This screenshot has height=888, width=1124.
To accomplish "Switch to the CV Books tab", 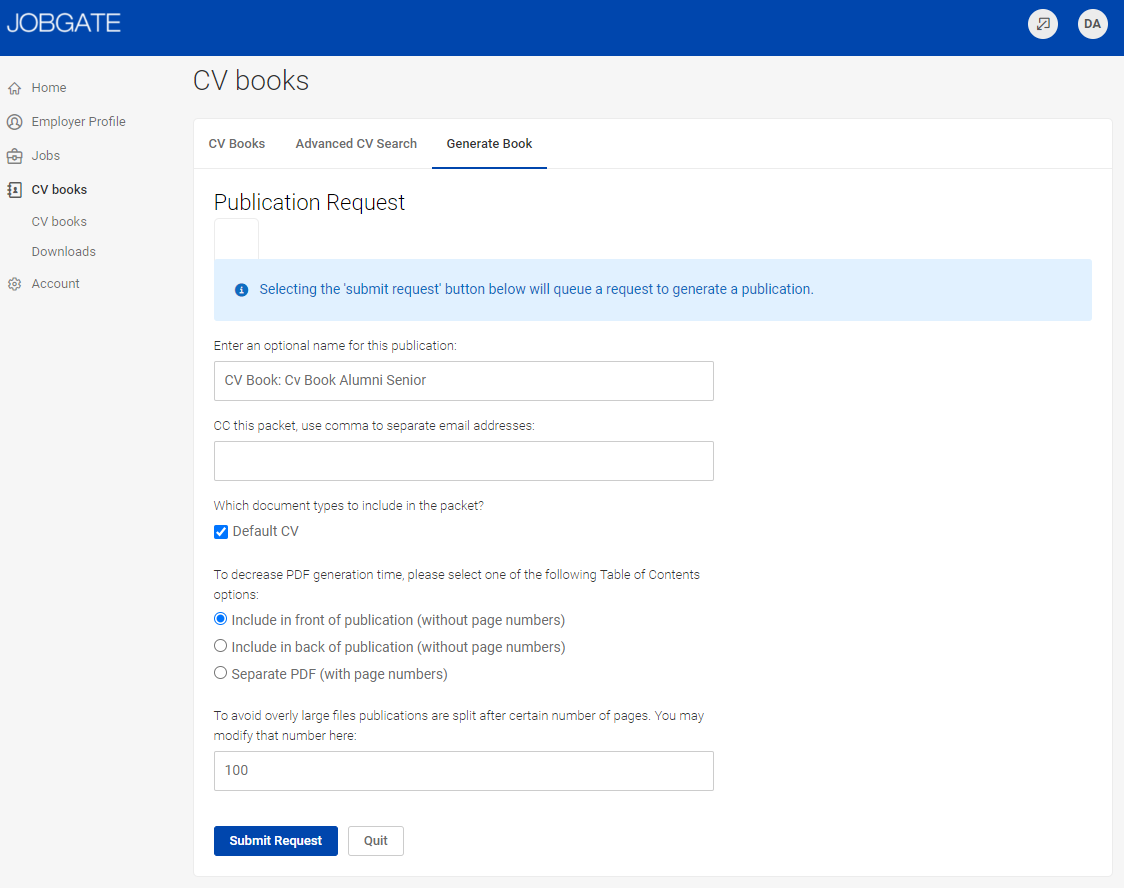I will click(x=237, y=144).
